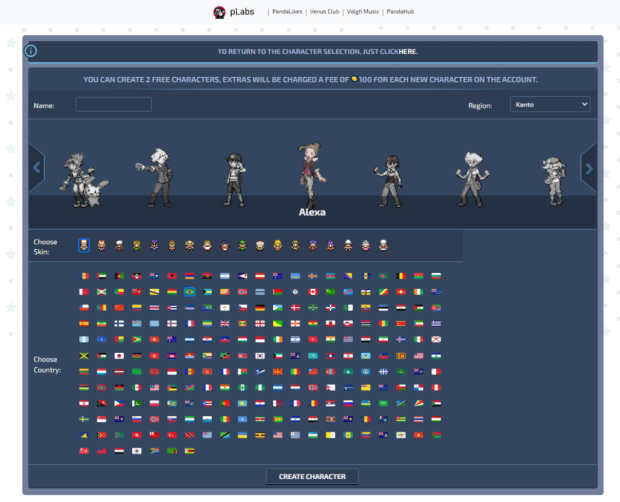Select the Jamaica flag
This screenshot has width=620, height=502.
pyautogui.click(x=84, y=356)
